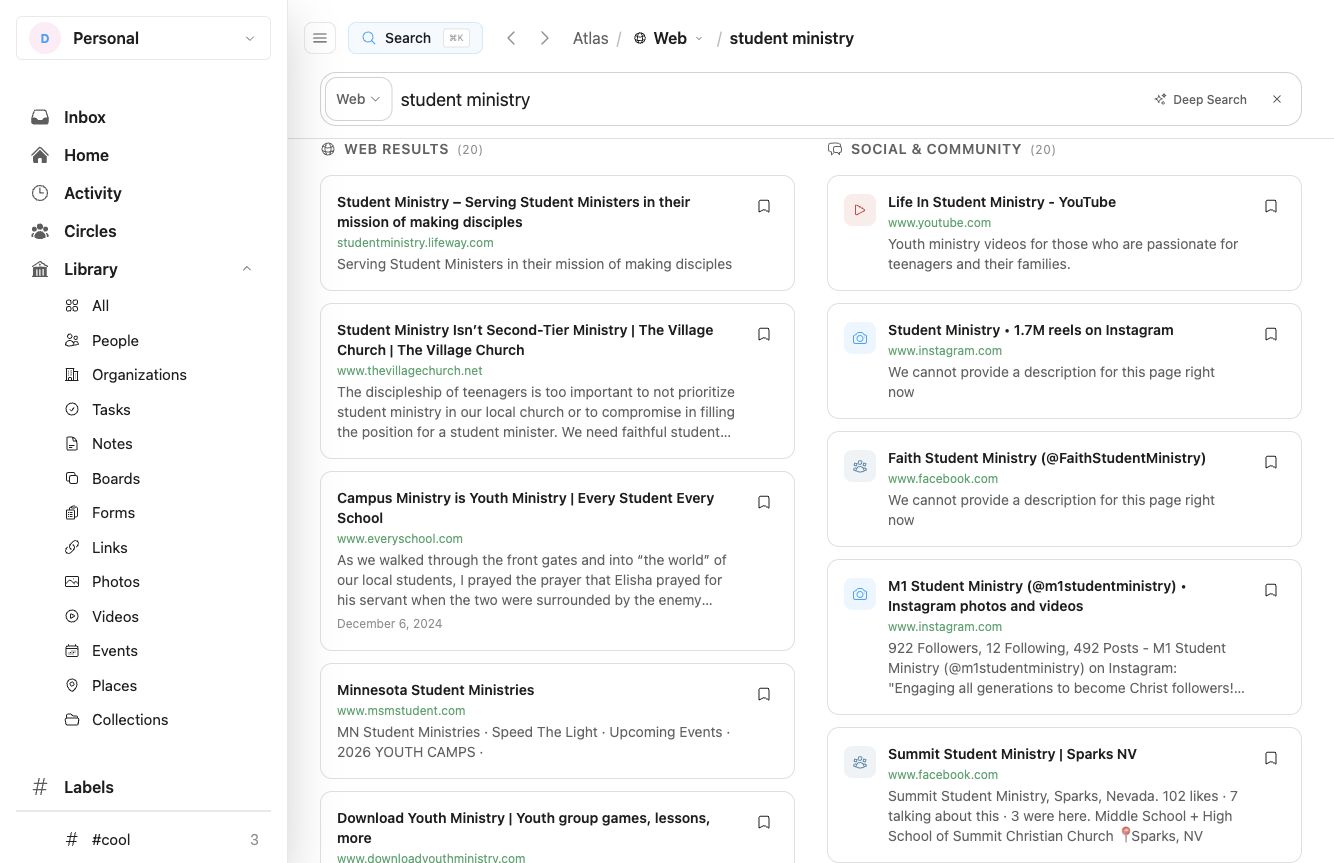Open Circles in the sidebar
This screenshot has height=863, width=1334.
[143, 231]
